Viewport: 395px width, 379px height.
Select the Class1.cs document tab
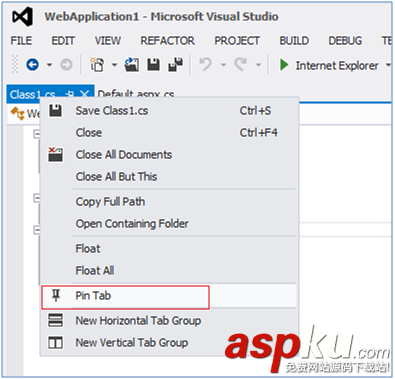33,94
